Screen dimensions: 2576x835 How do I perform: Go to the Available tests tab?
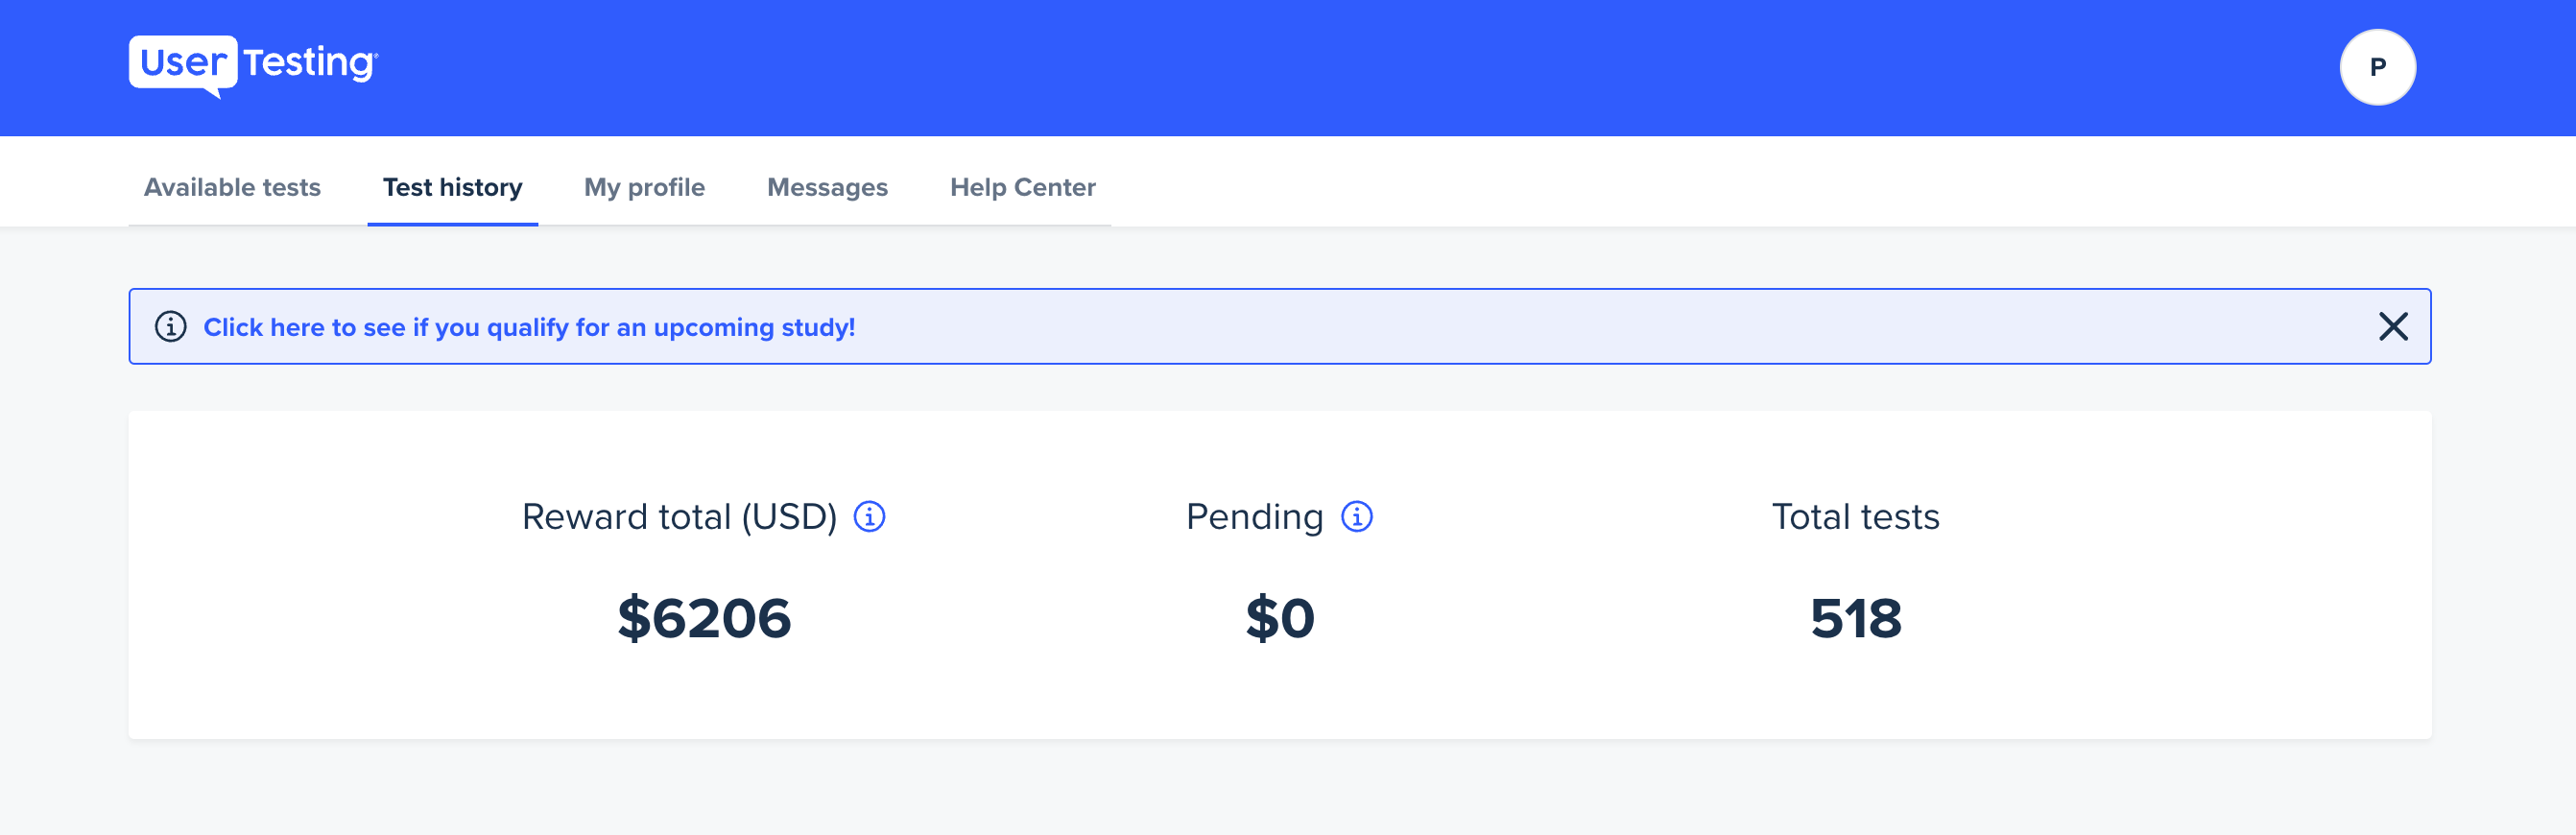click(x=232, y=187)
